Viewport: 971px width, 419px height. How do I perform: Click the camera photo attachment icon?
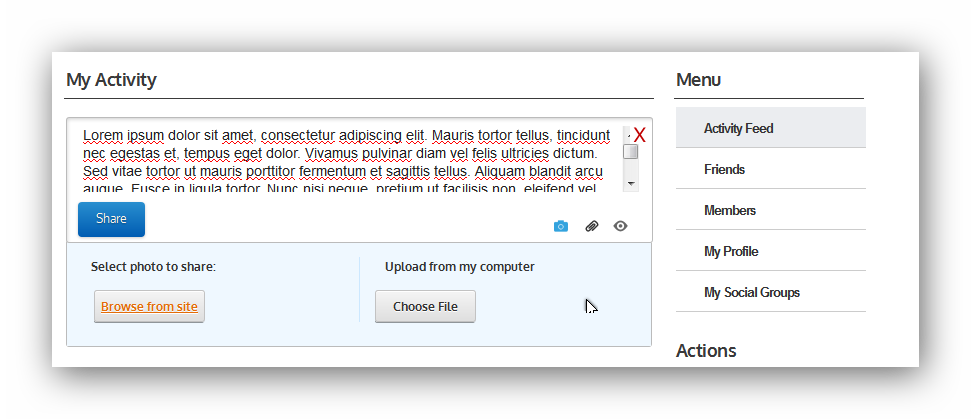(x=560, y=227)
